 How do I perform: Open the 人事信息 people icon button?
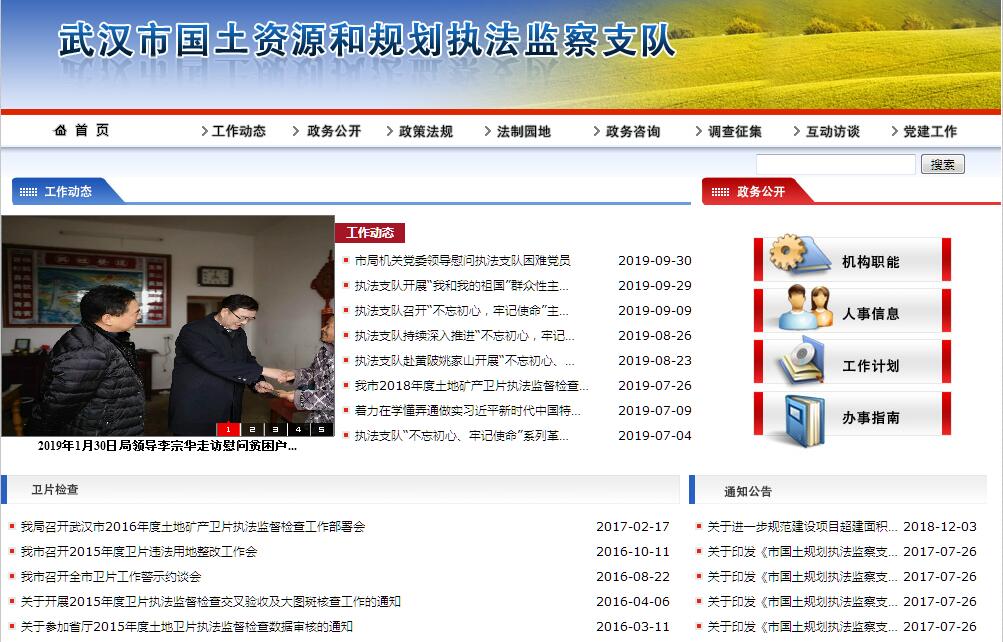point(852,310)
